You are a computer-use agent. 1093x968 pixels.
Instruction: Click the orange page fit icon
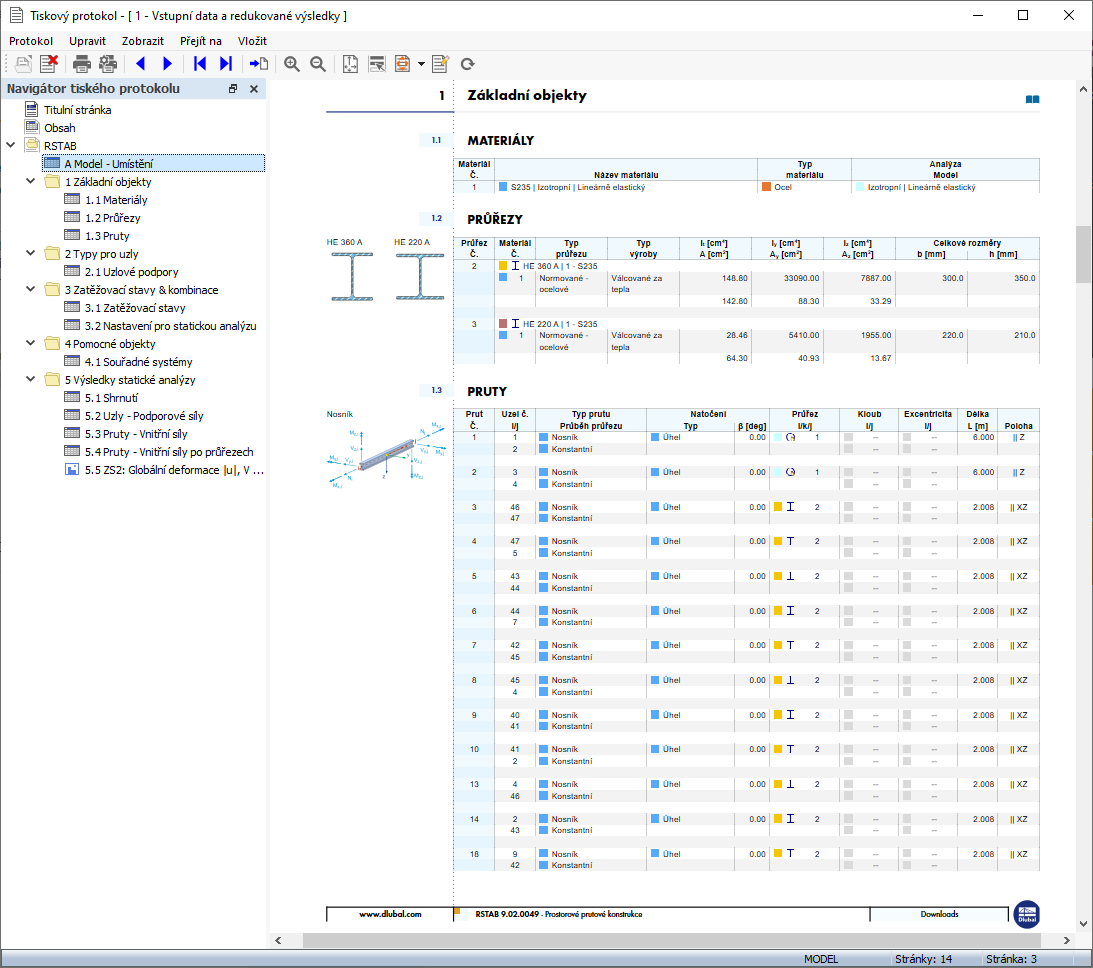coord(403,64)
